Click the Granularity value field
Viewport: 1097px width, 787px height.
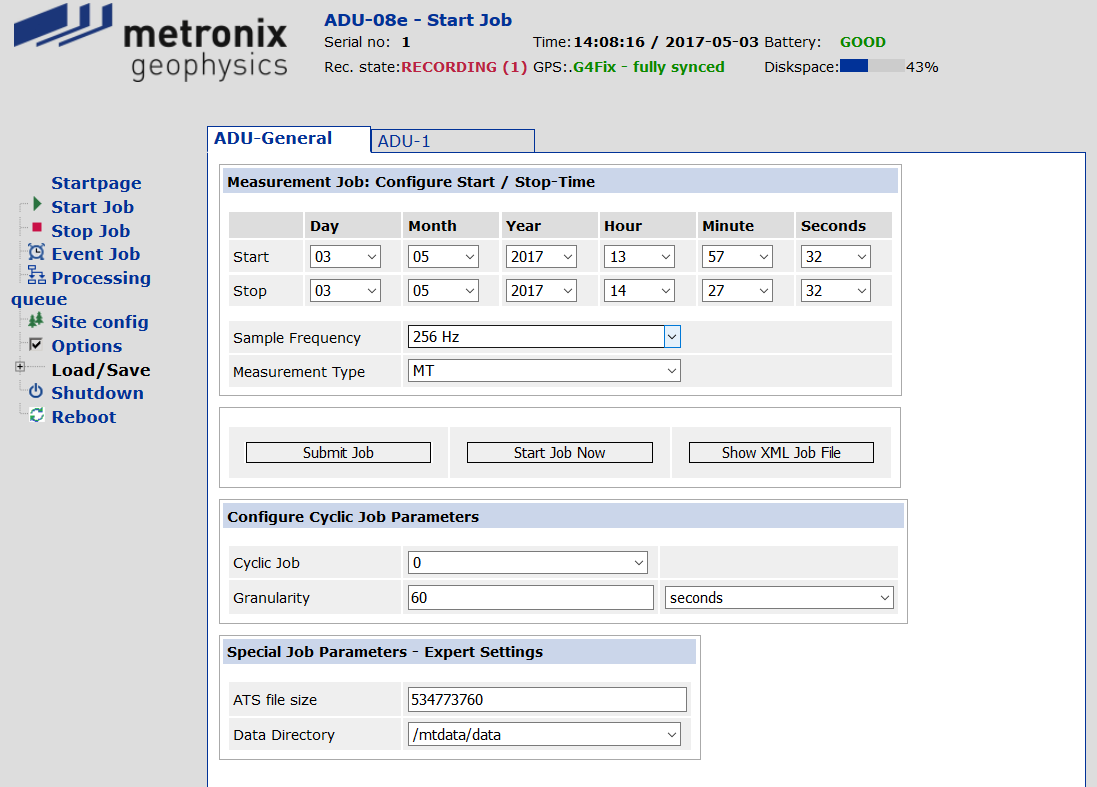click(530, 597)
